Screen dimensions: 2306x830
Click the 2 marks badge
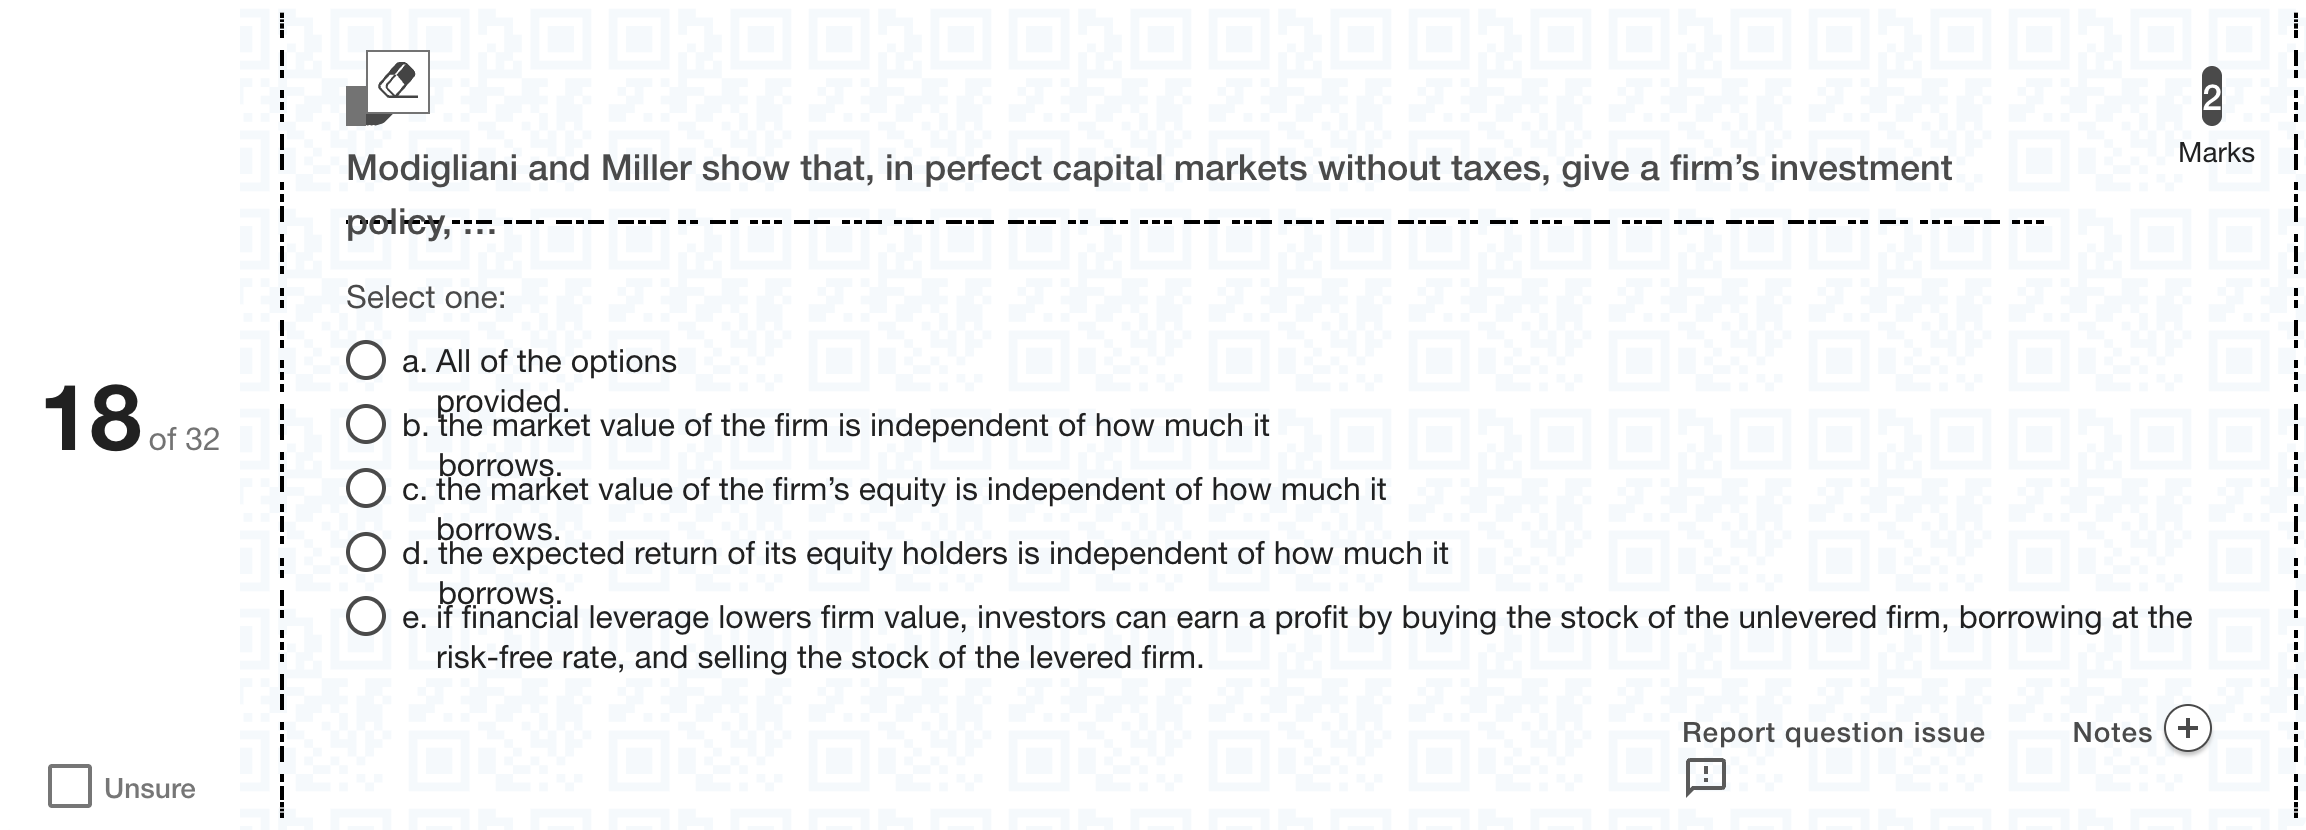tap(2212, 96)
